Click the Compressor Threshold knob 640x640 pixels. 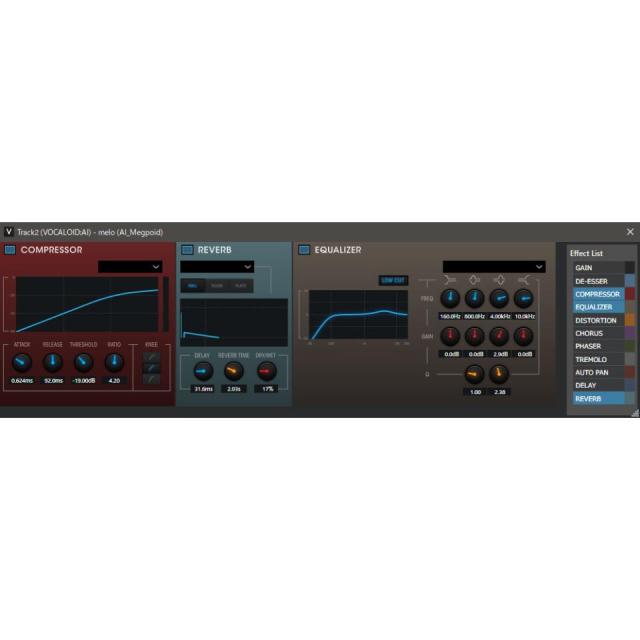83,362
